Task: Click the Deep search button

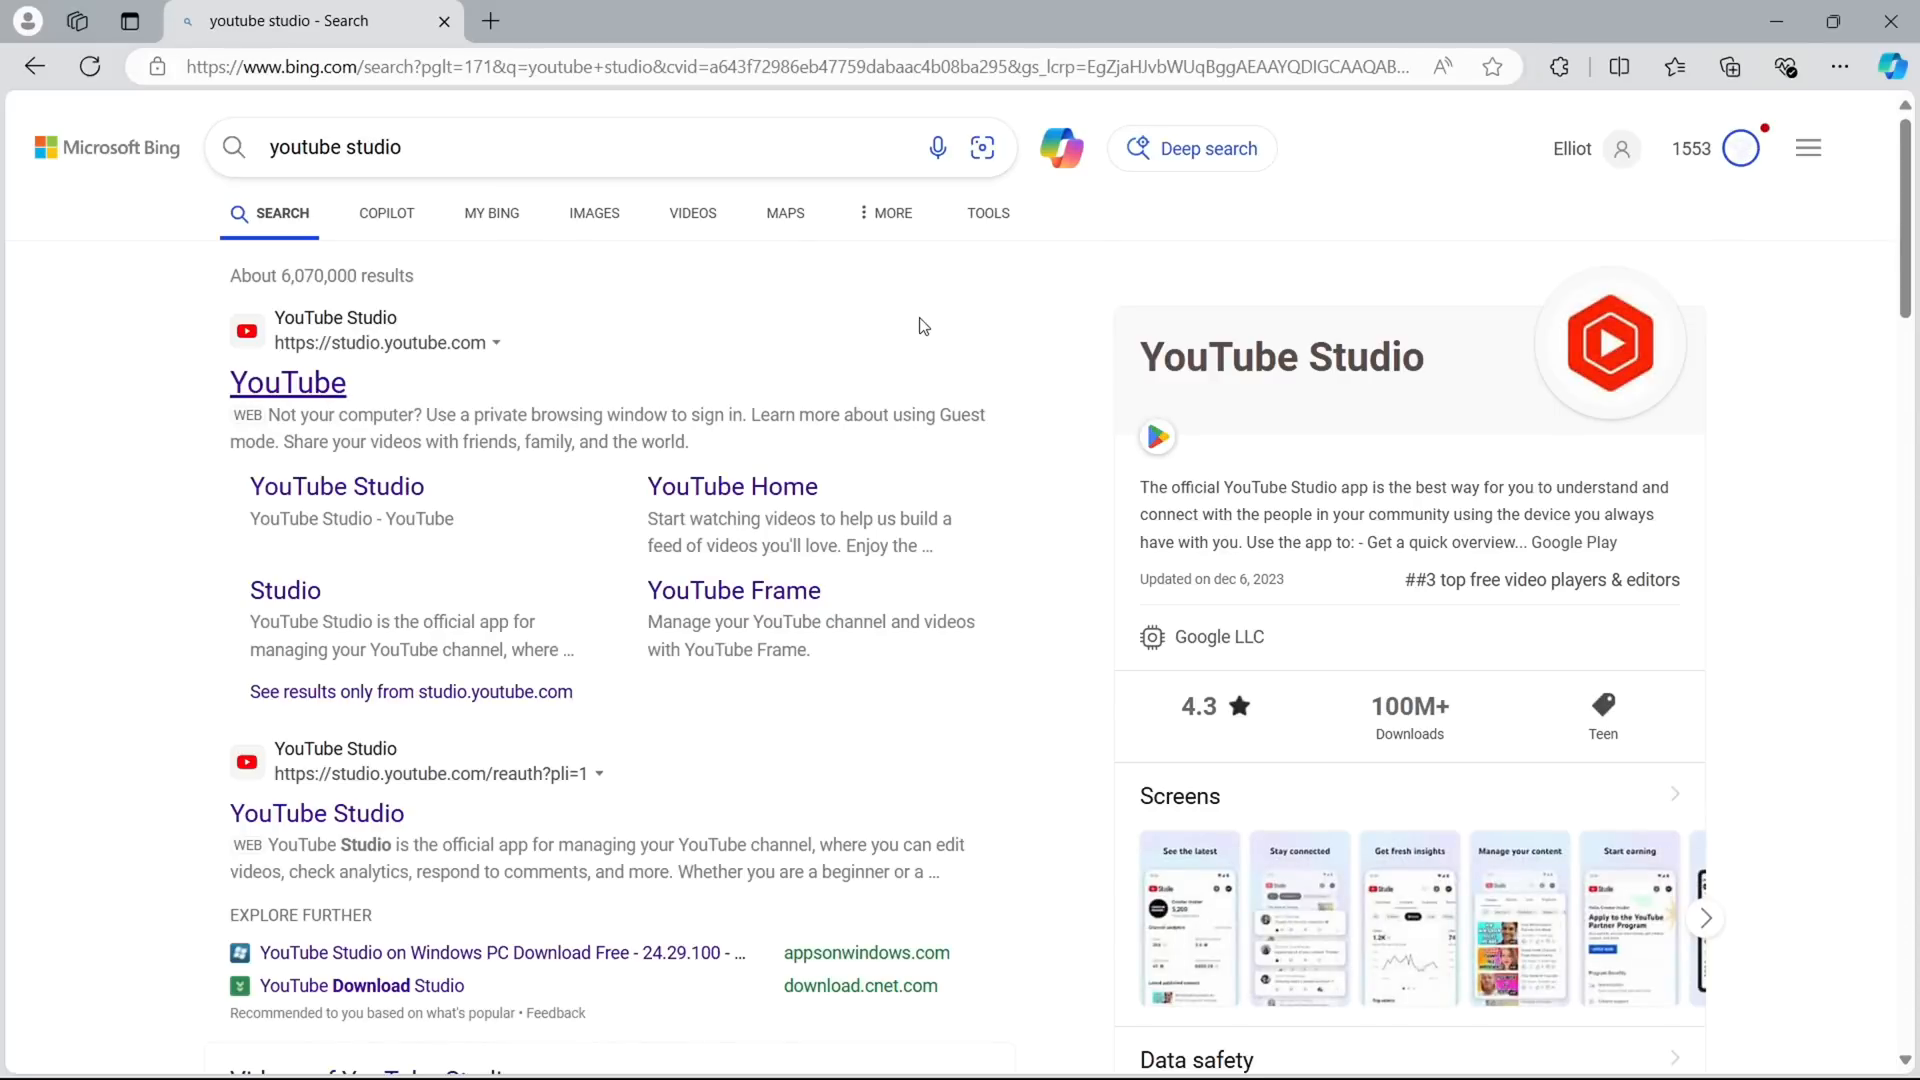Action: point(1192,148)
